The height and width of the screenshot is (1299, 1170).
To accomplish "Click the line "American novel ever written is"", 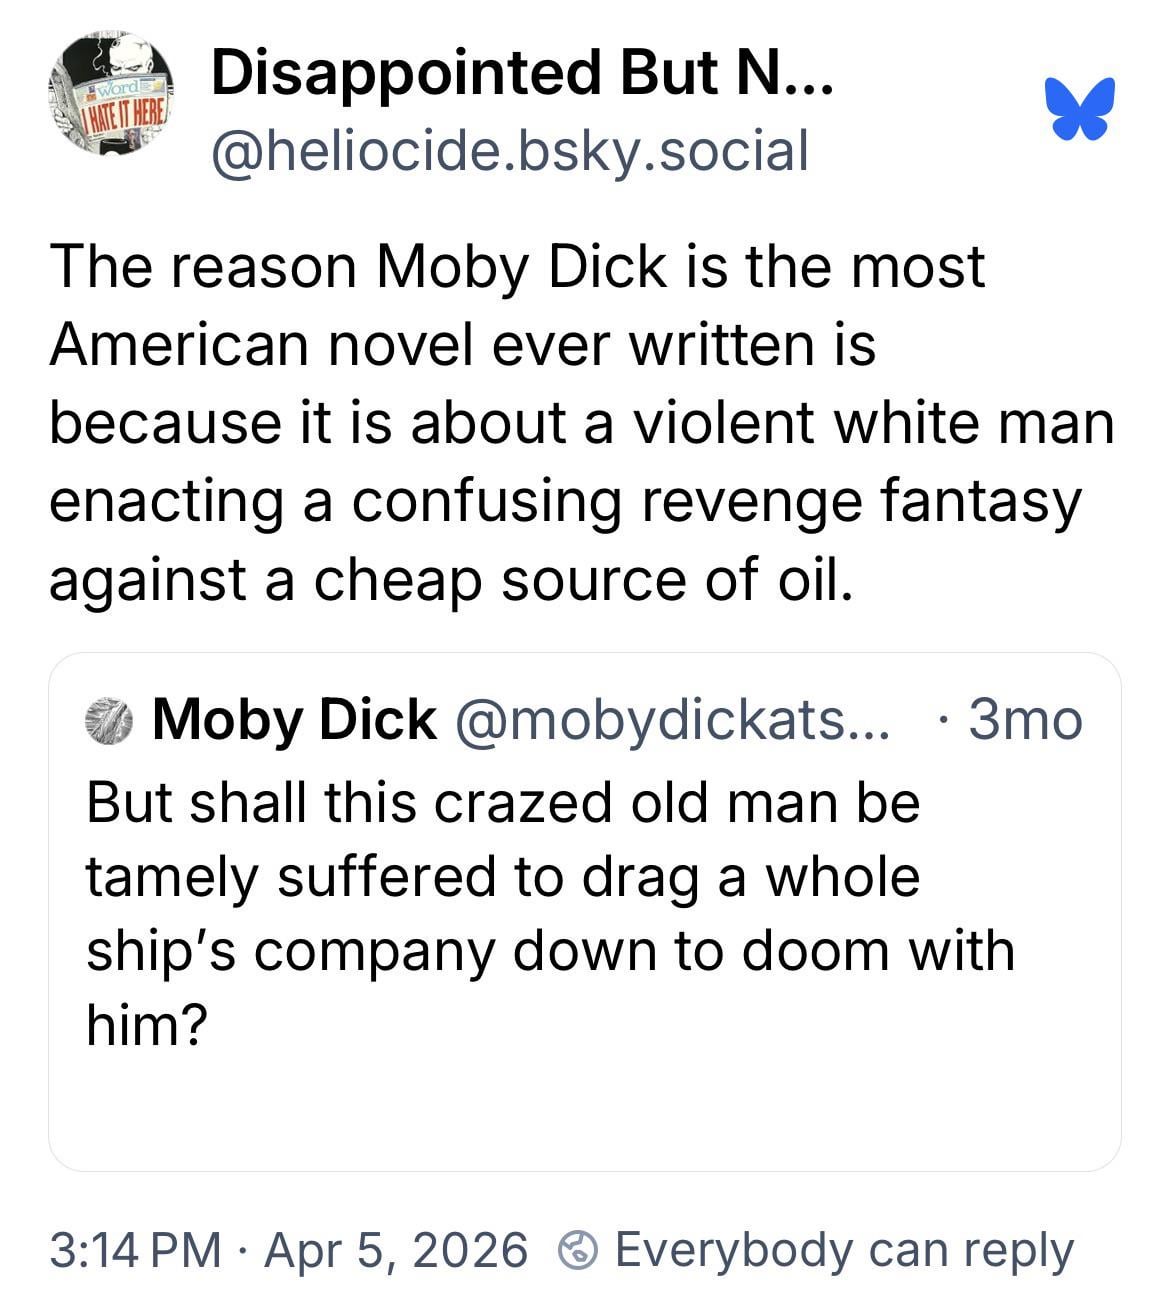I will pos(462,344).
